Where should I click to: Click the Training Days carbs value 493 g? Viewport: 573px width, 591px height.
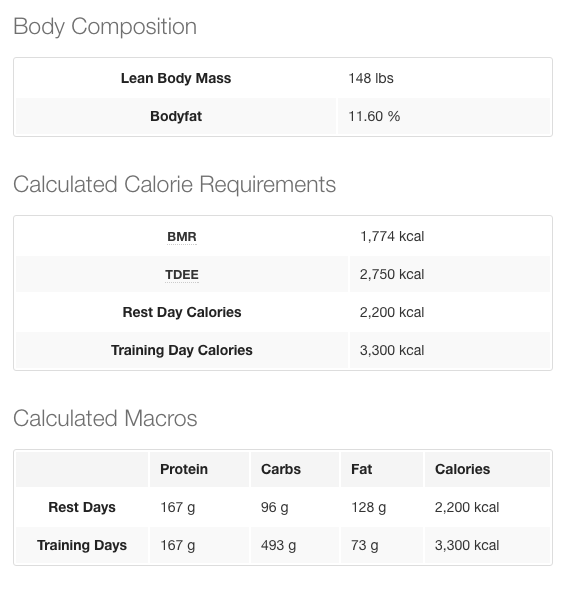coord(278,545)
